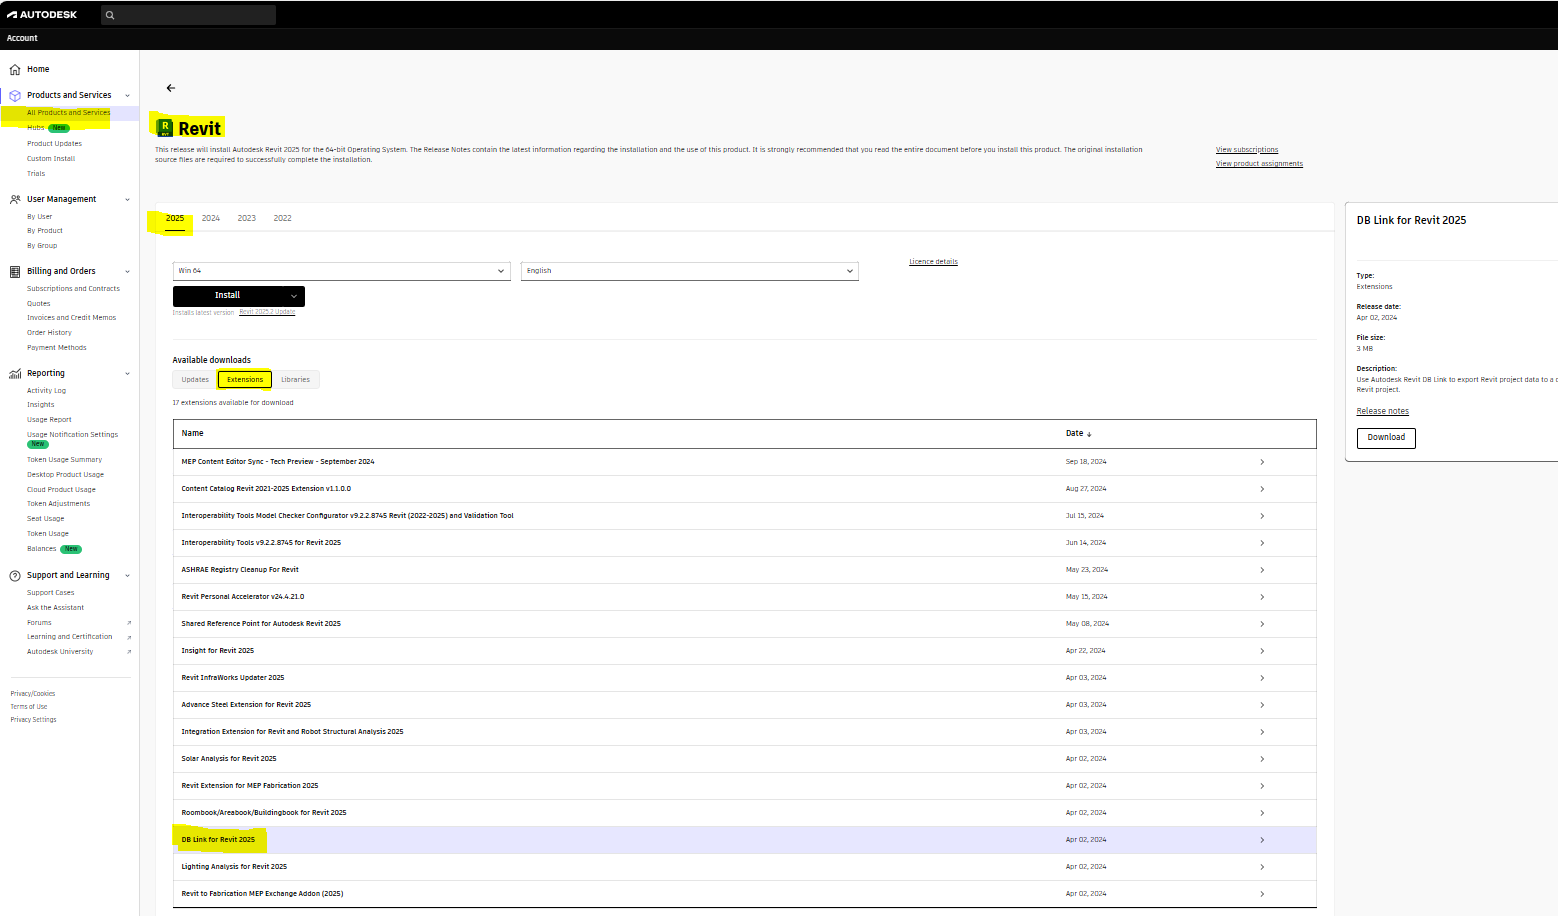Open chevron for Interoperability Tools Model Checker Configurator row

1262,516
